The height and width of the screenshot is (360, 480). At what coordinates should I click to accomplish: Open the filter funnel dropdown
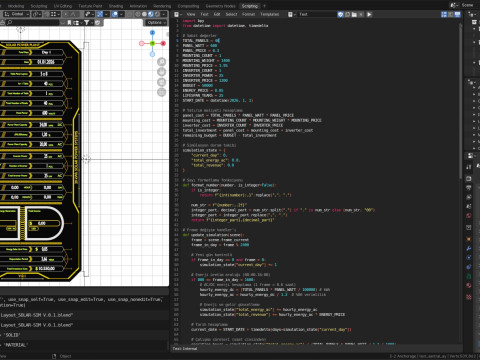click(x=88, y=22)
